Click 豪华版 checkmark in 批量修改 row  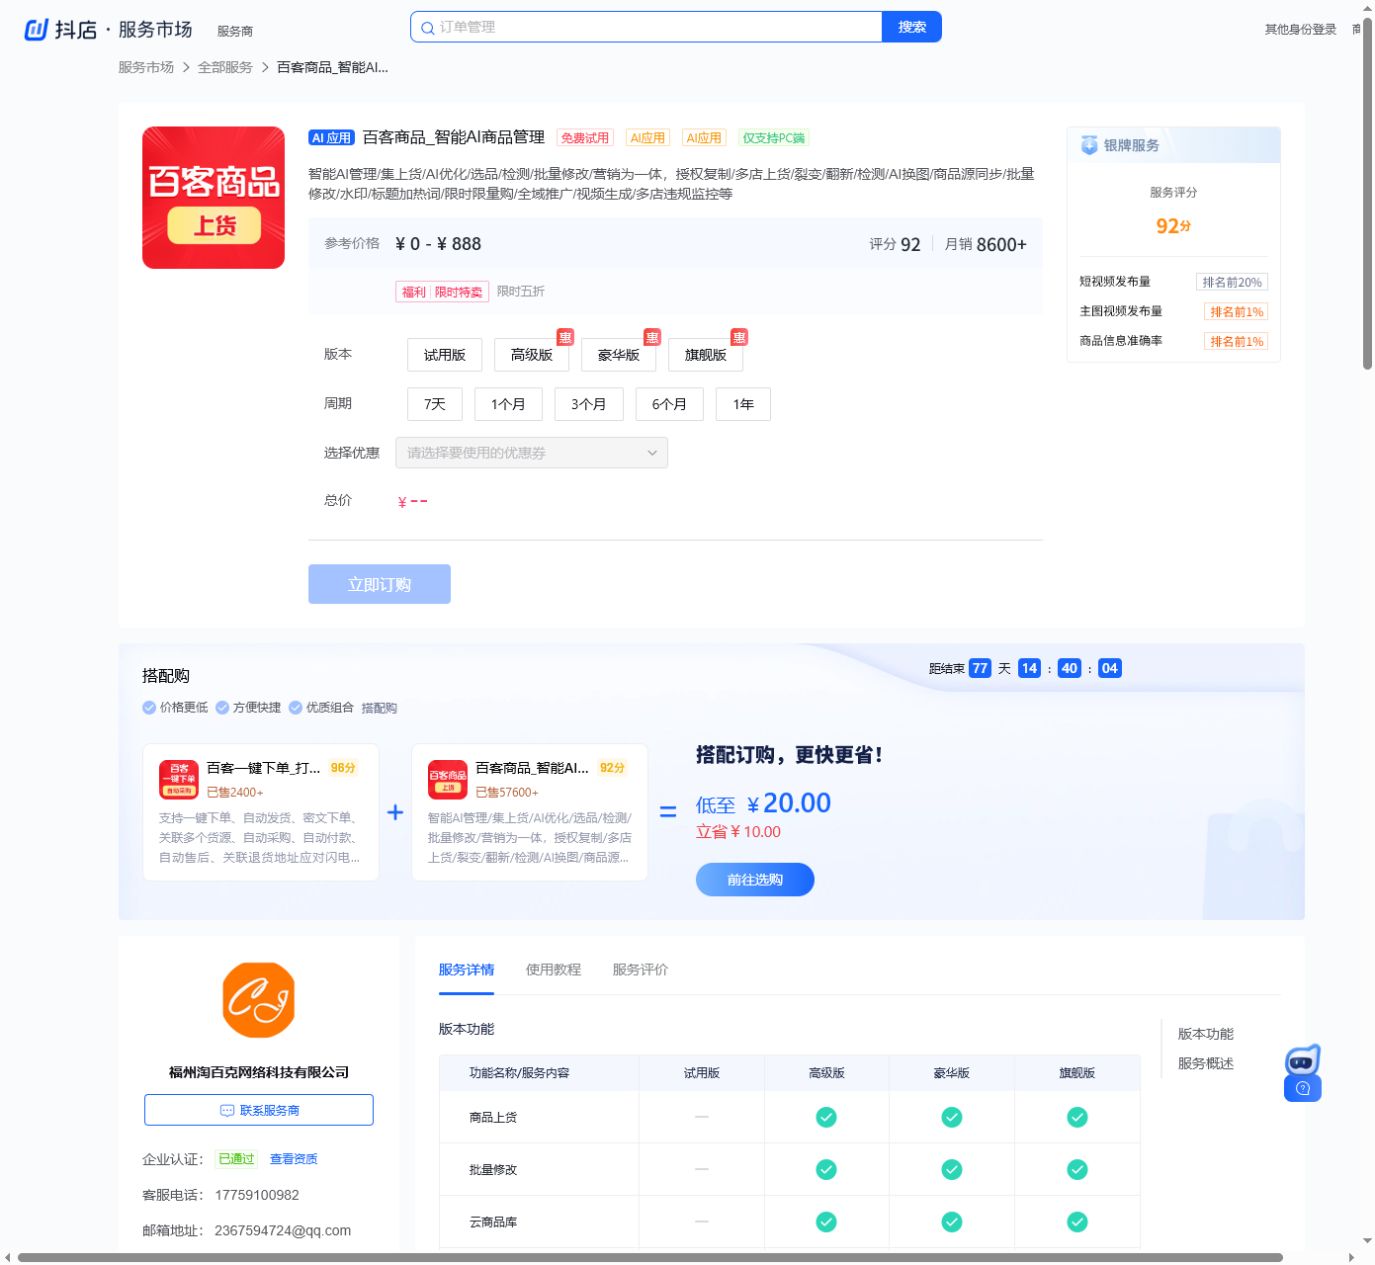(x=952, y=1169)
